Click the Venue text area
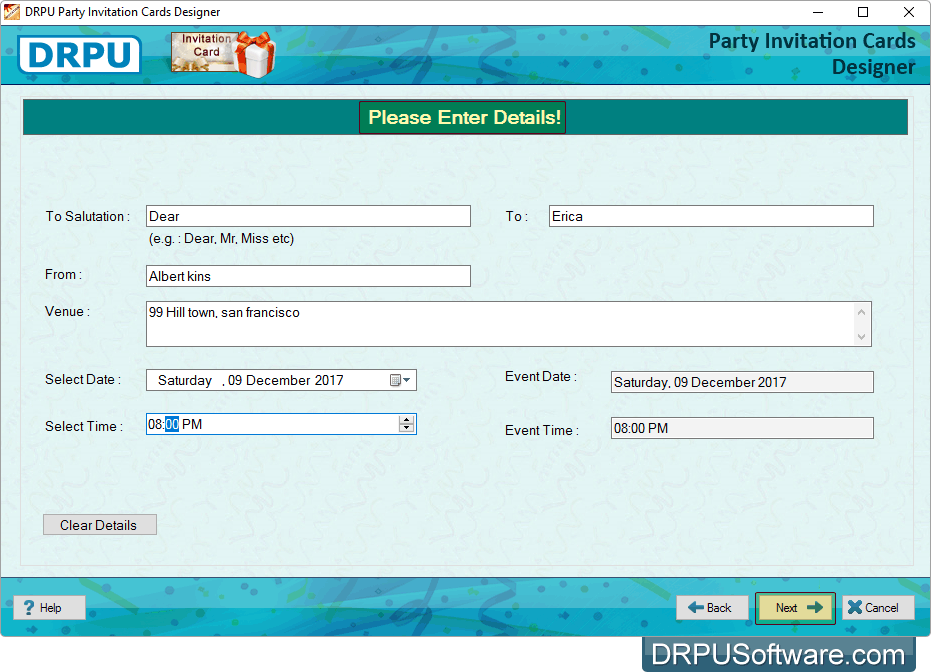931x672 pixels. [x=508, y=324]
